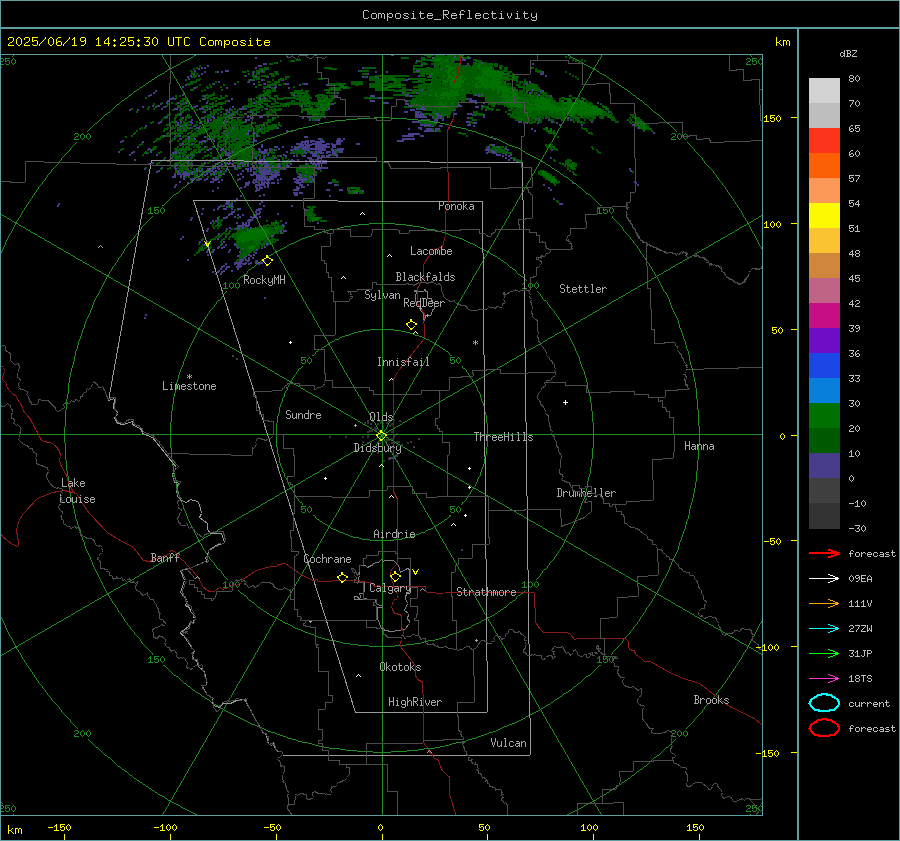Click the Innisfail label
Image resolution: width=900 pixels, height=841 pixels.
pos(403,362)
